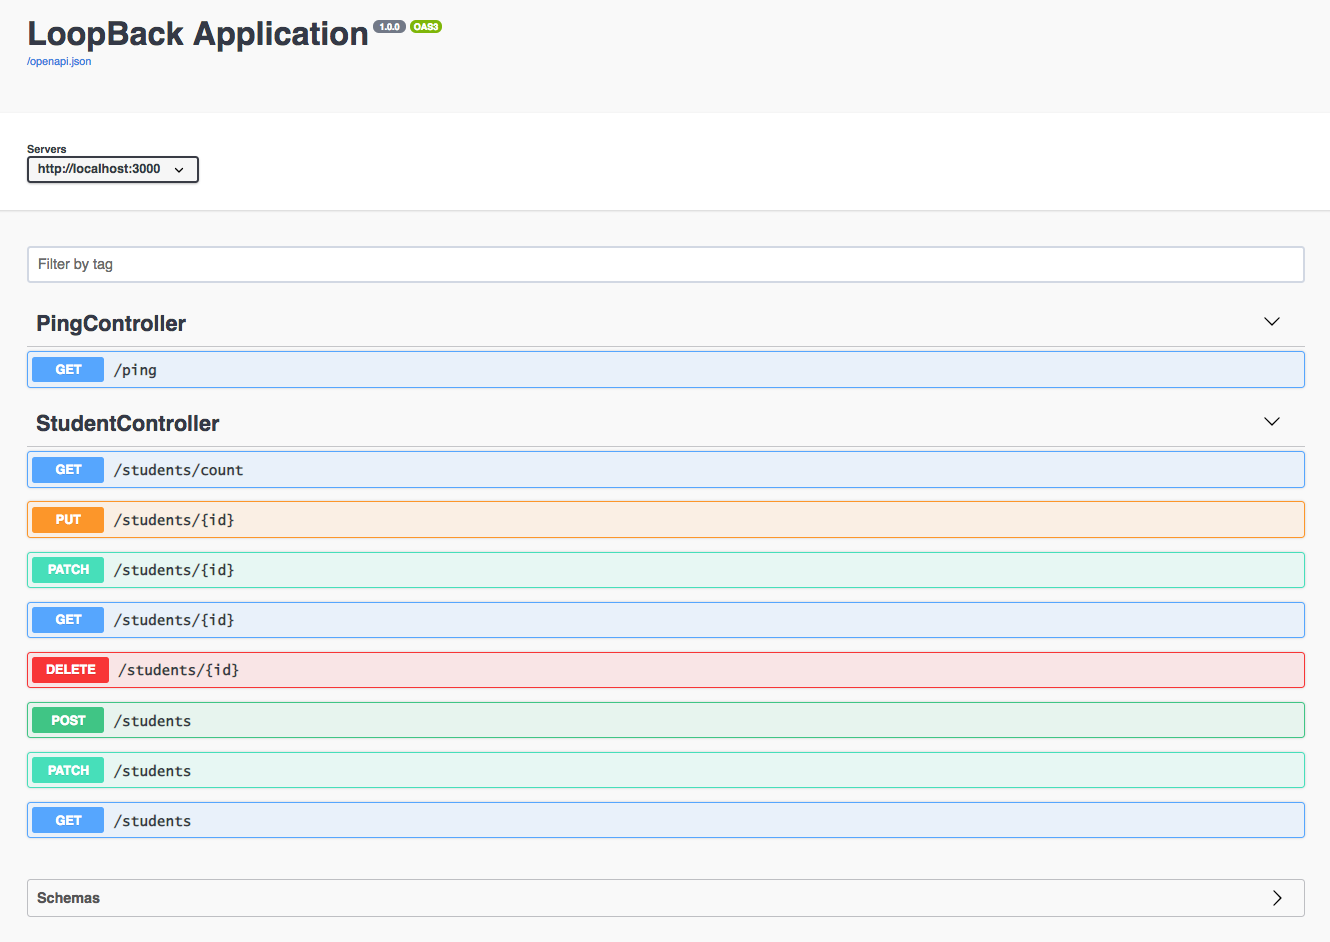Expand the DELETE /students/{id} path text
The width and height of the screenshot is (1330, 942).
(179, 670)
